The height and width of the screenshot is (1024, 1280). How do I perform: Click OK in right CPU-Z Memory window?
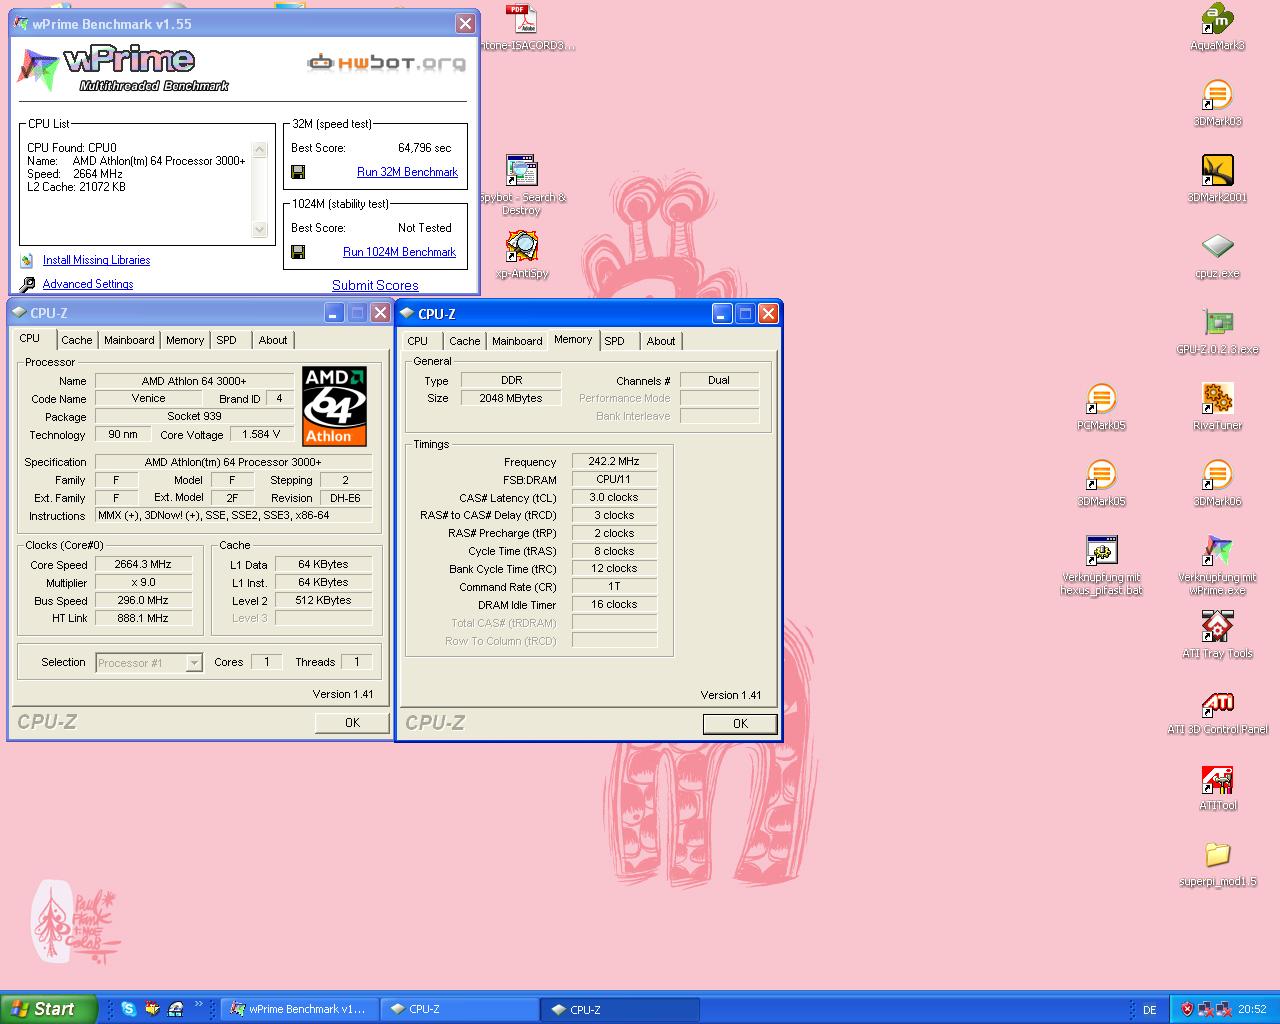click(x=740, y=723)
